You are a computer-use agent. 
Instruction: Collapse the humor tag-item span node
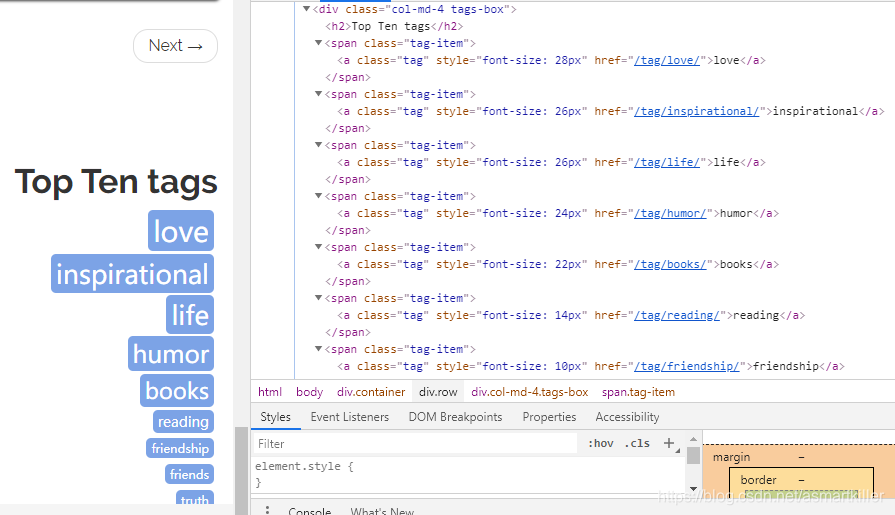click(x=319, y=196)
